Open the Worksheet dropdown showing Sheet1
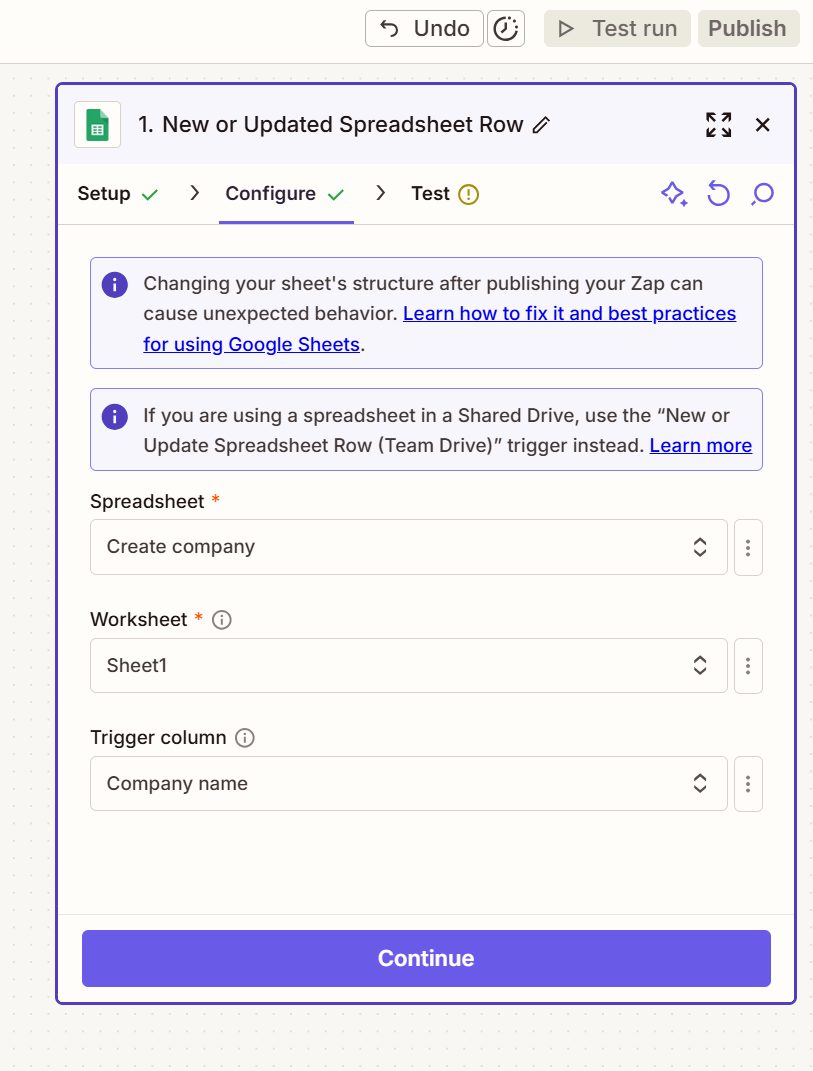Image resolution: width=813 pixels, height=1071 pixels. (408, 665)
